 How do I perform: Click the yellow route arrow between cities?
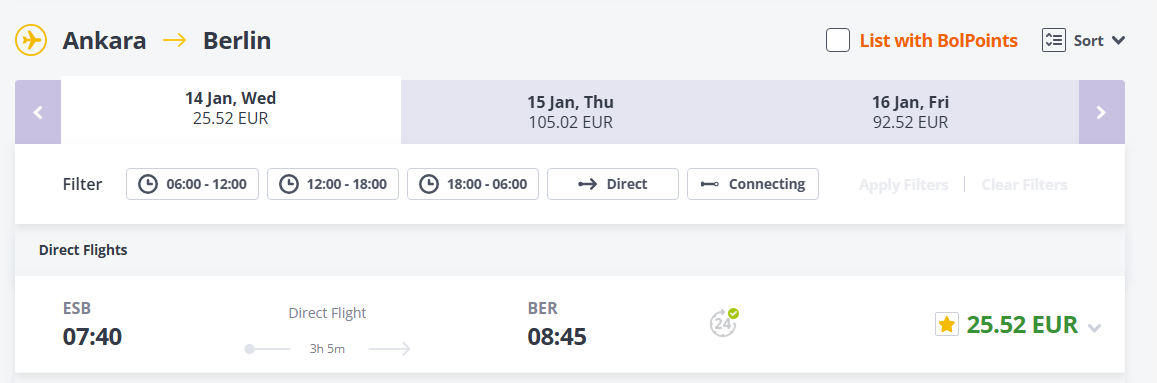pyautogui.click(x=175, y=40)
